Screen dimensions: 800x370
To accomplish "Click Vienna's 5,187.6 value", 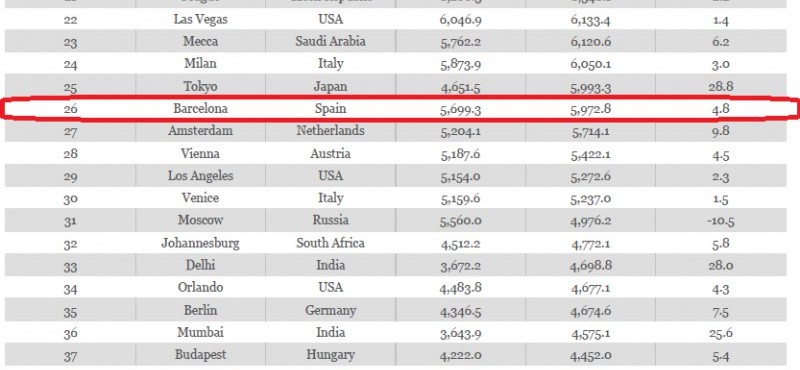I will [x=460, y=154].
